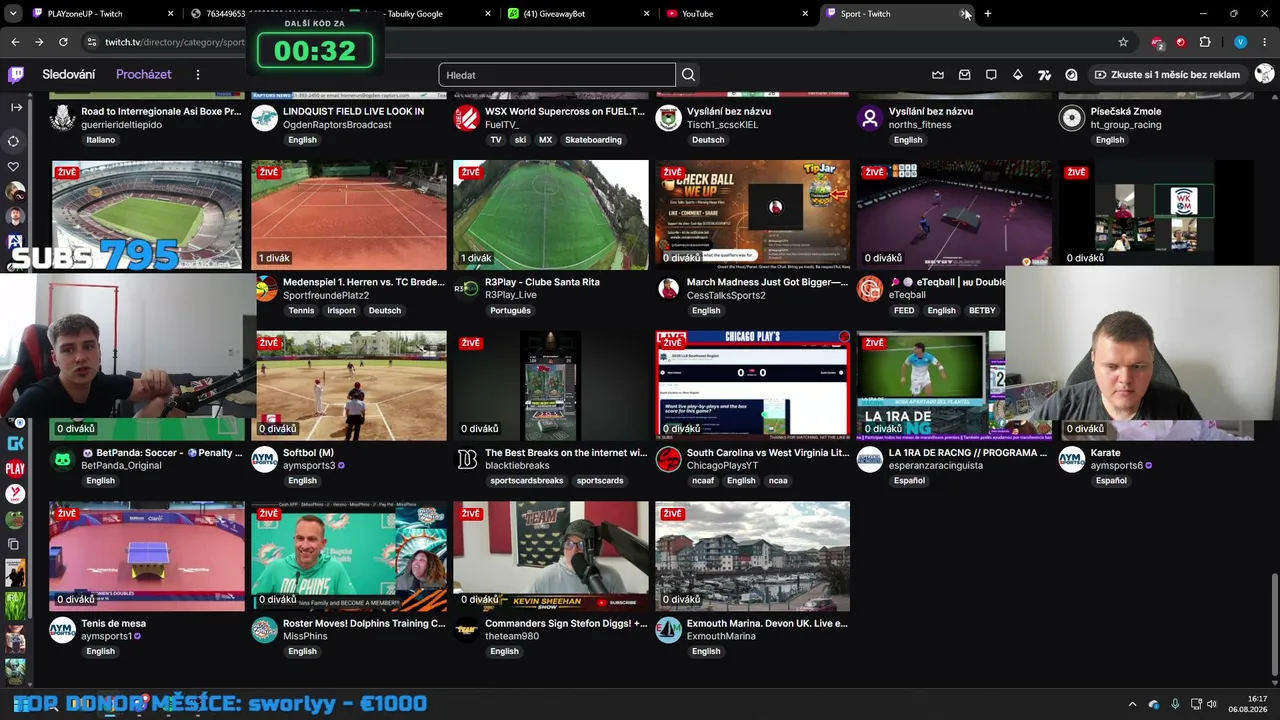Click the stacked squares icon in sidebar
This screenshot has width=1280, height=720.
(14, 544)
